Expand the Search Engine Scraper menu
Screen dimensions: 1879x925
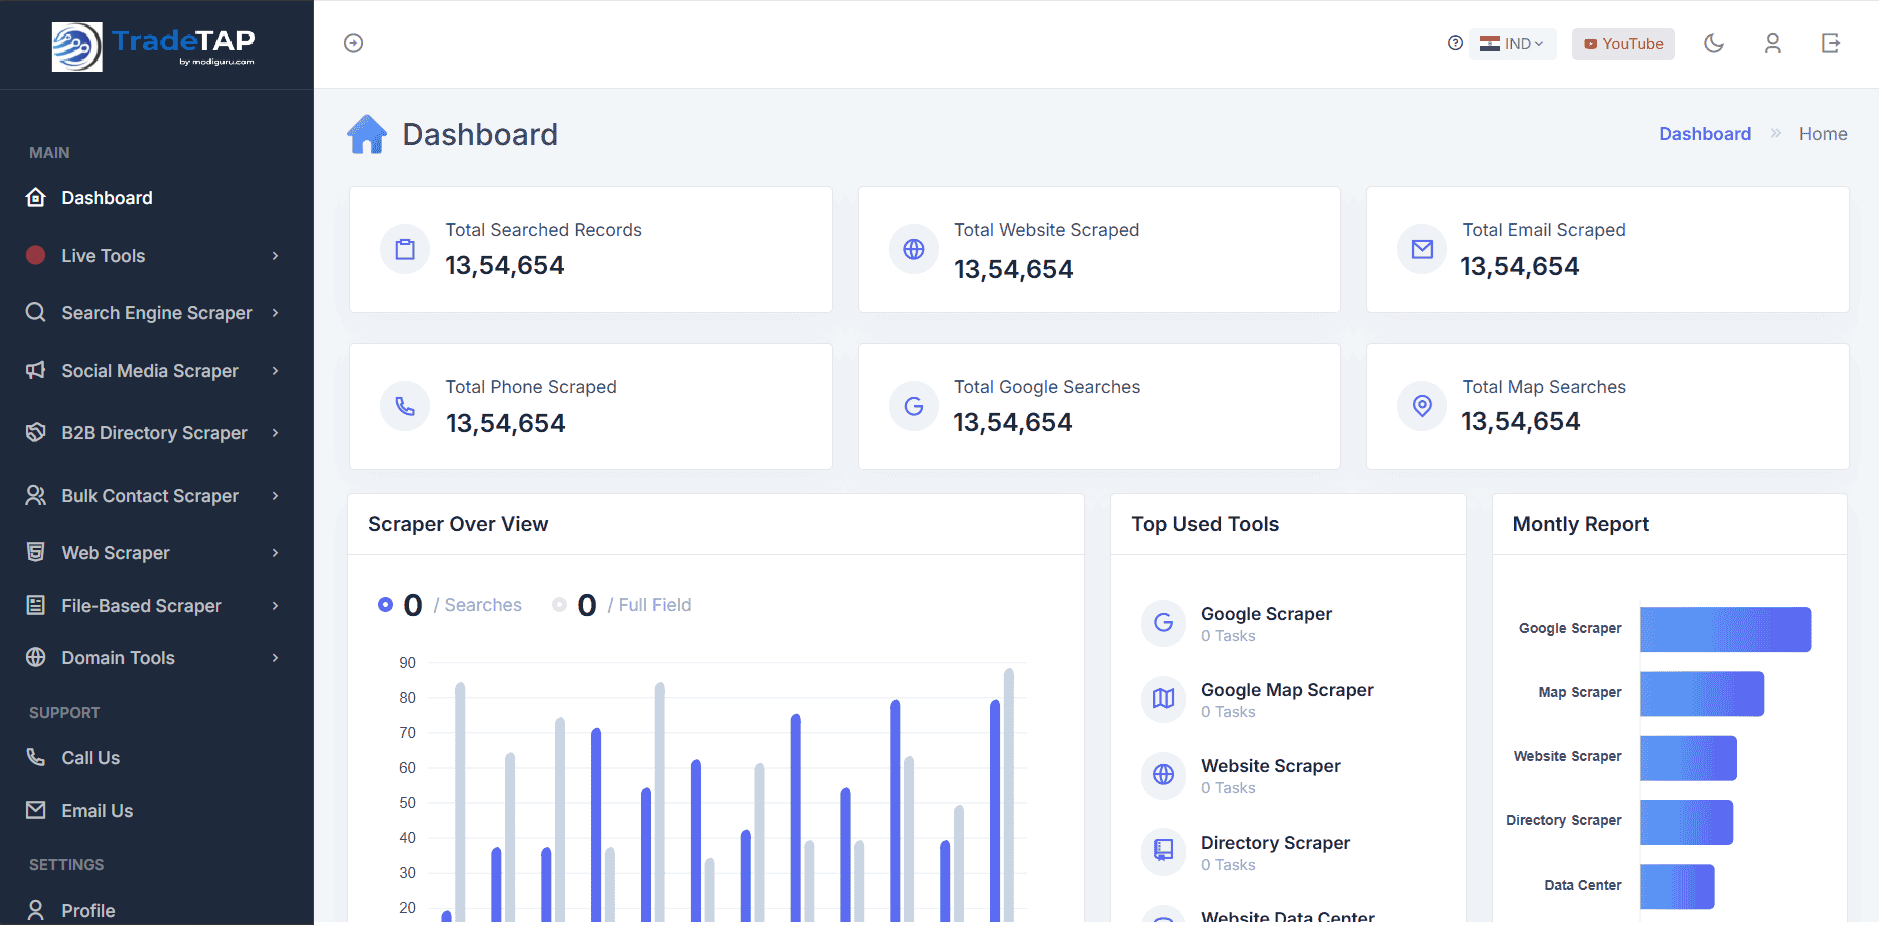coord(157,313)
